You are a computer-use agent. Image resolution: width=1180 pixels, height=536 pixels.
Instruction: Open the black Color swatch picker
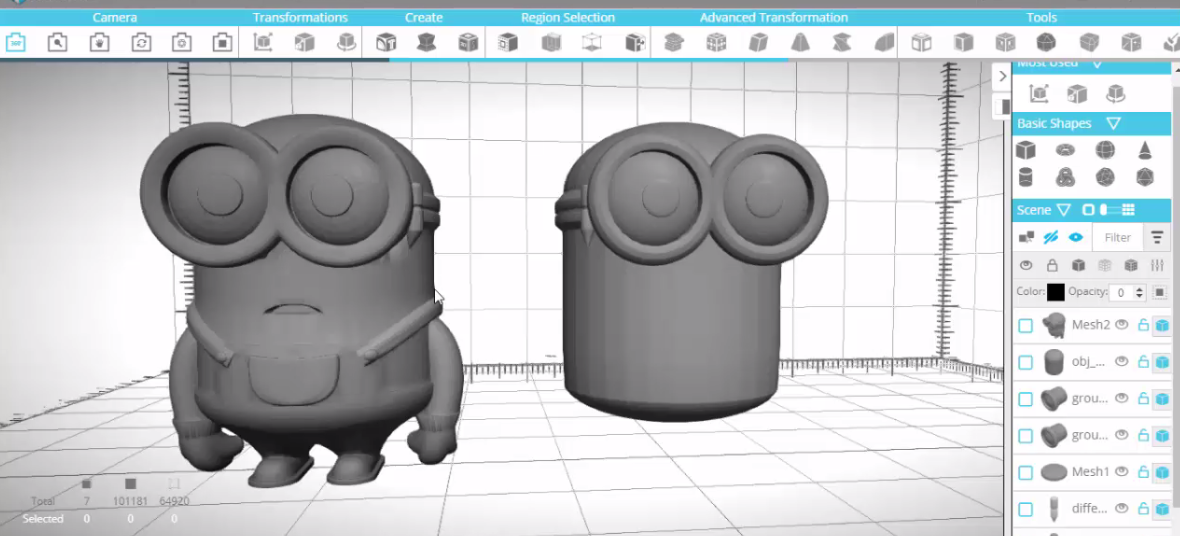tap(1056, 292)
